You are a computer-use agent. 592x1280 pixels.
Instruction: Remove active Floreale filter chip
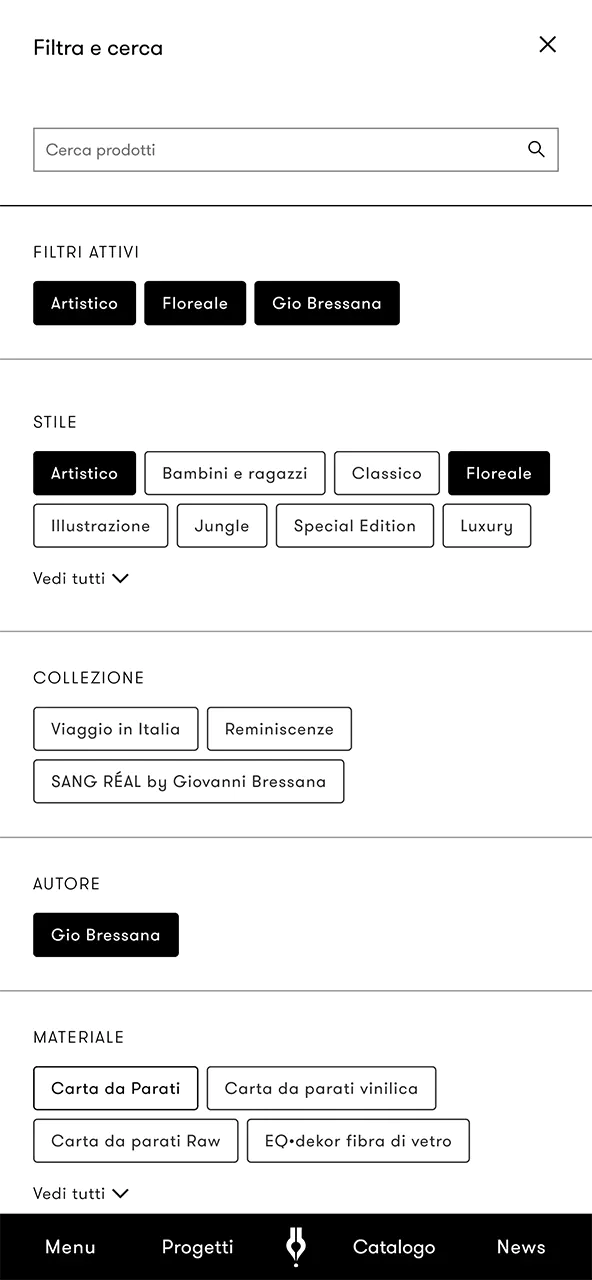(195, 303)
